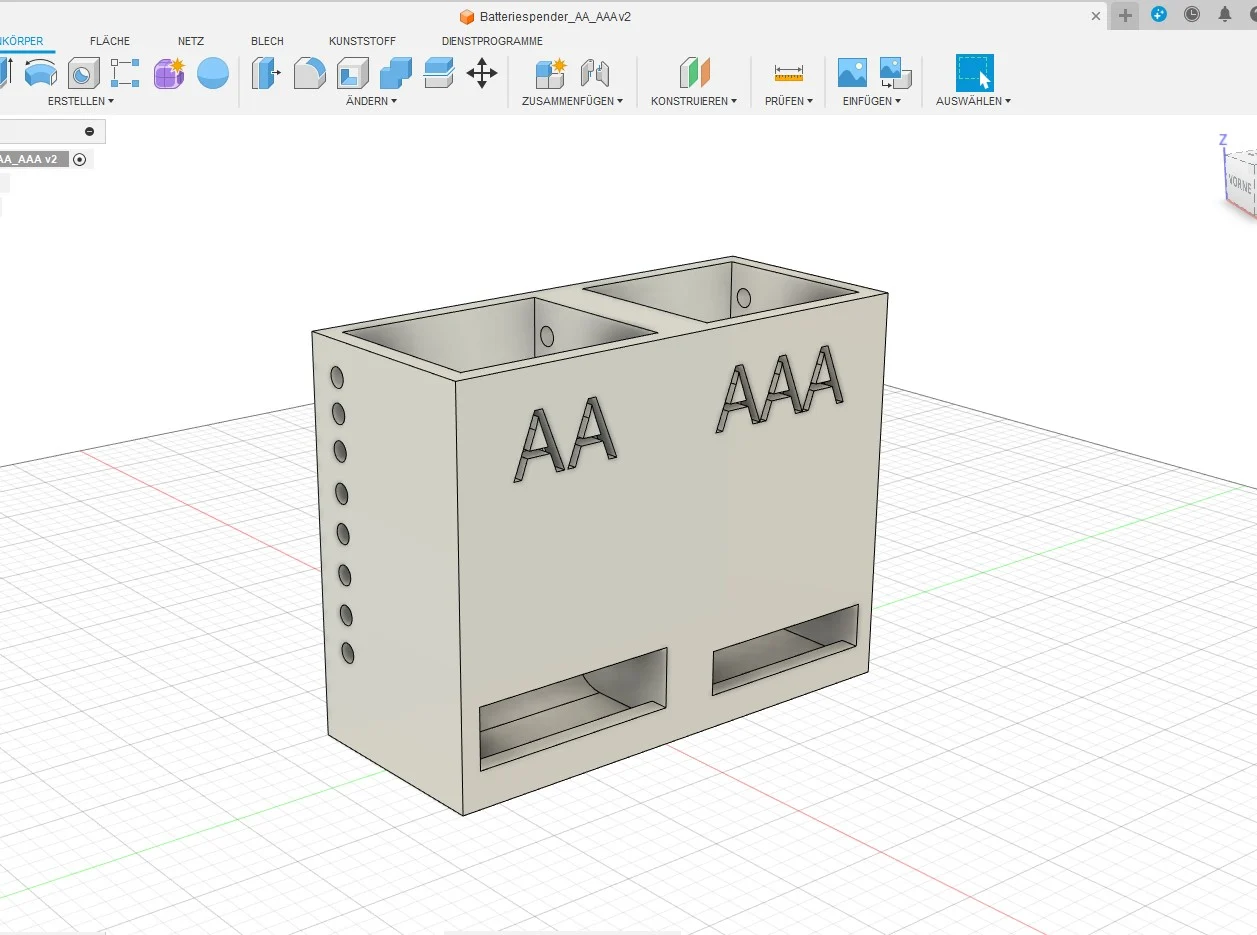Viewport: 1257px width, 935px height.
Task: Select the Split Body tool
Action: [x=439, y=73]
